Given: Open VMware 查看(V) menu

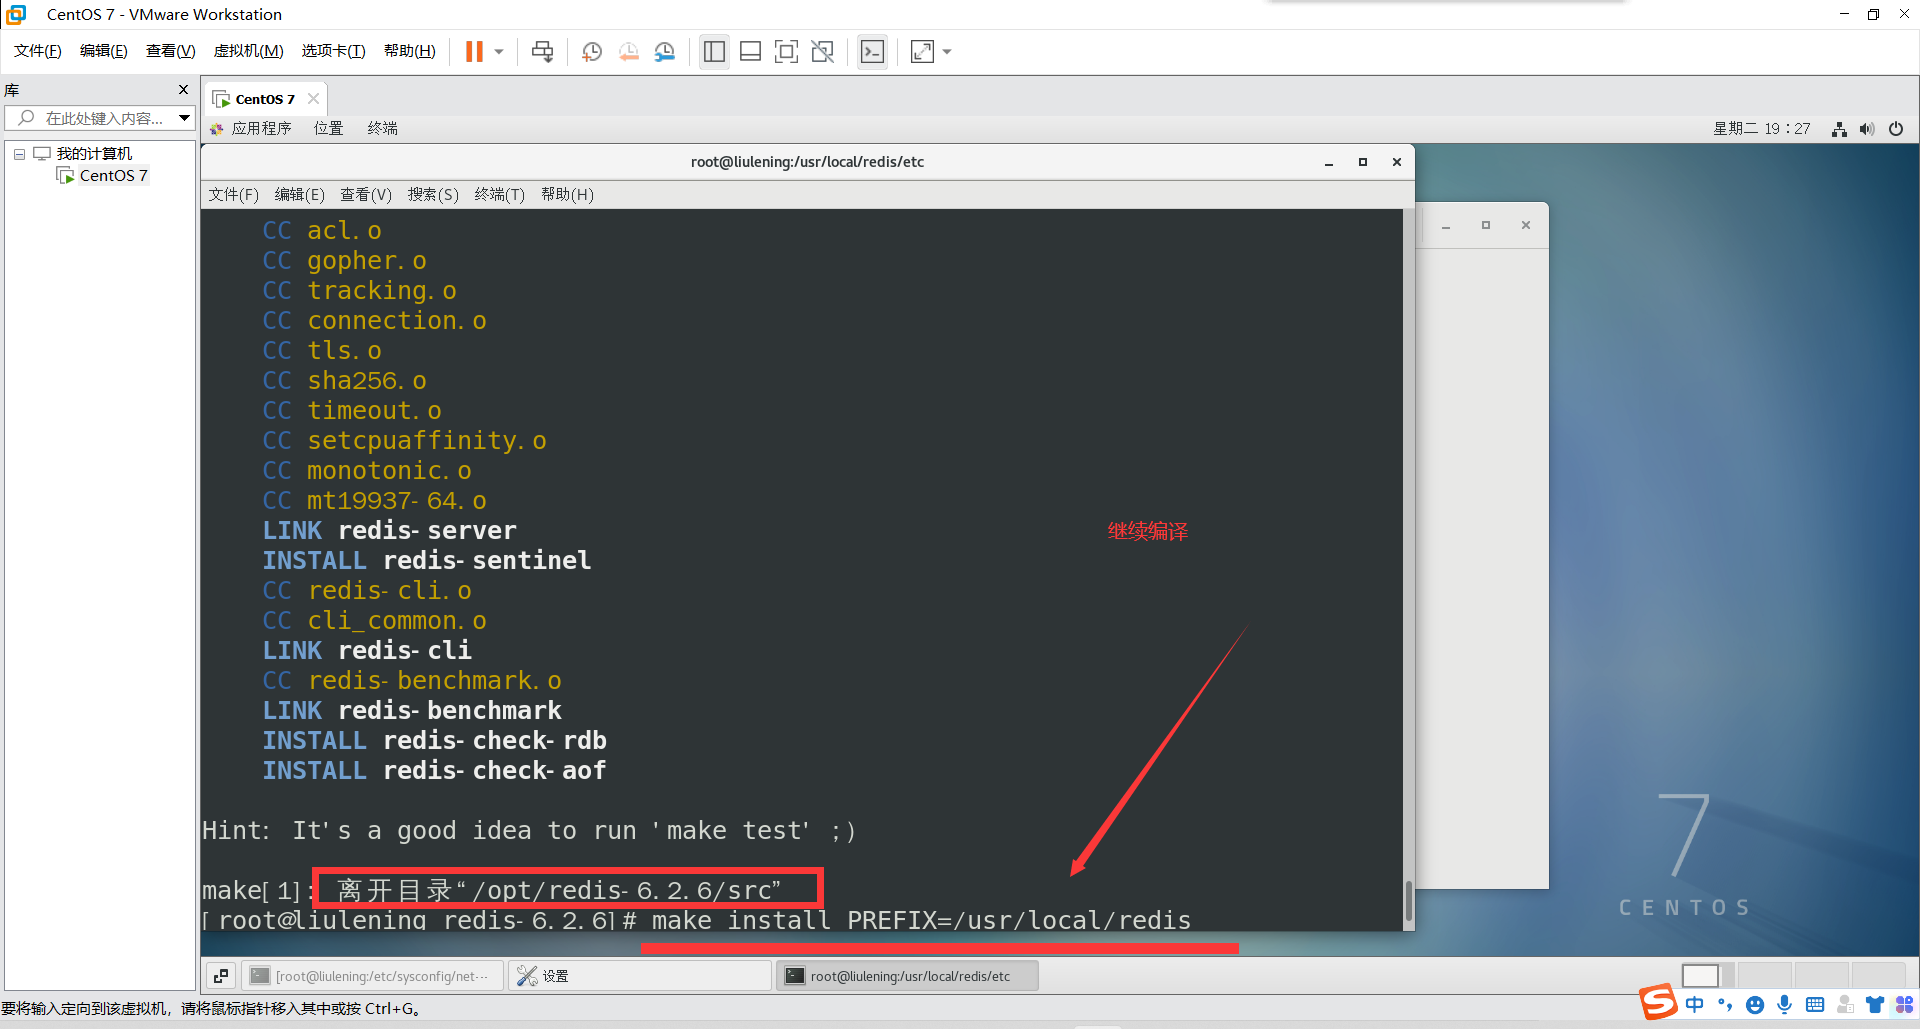Looking at the screenshot, I should pyautogui.click(x=171, y=51).
